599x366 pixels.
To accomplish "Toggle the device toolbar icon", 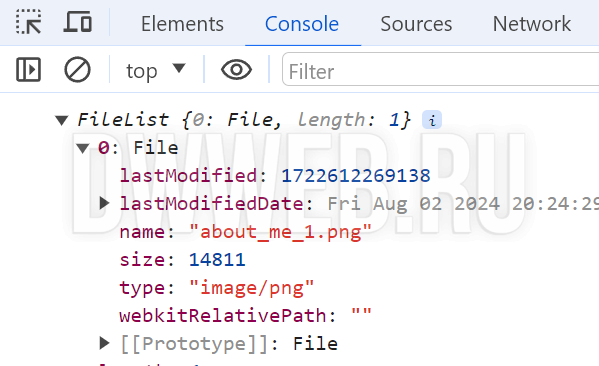I will tap(78, 22).
